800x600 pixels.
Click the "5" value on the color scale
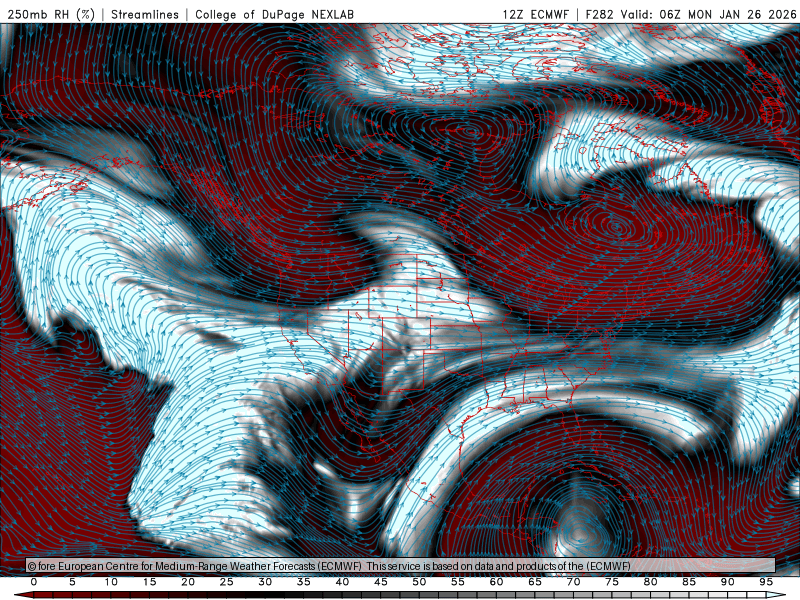(72, 582)
